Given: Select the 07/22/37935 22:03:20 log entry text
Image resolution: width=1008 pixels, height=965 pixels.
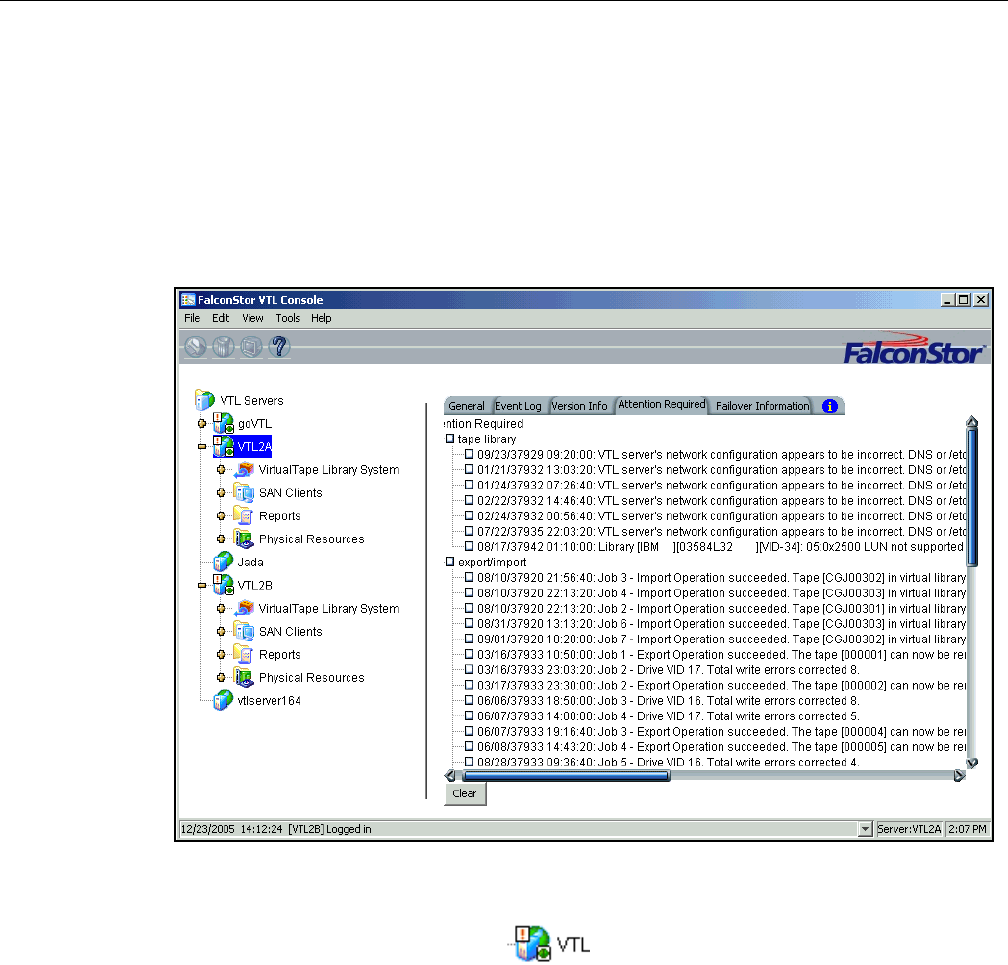Looking at the screenshot, I should pyautogui.click(x=721, y=532).
